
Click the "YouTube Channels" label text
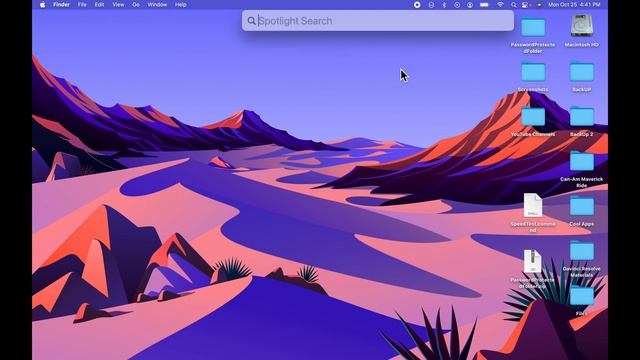(533, 134)
